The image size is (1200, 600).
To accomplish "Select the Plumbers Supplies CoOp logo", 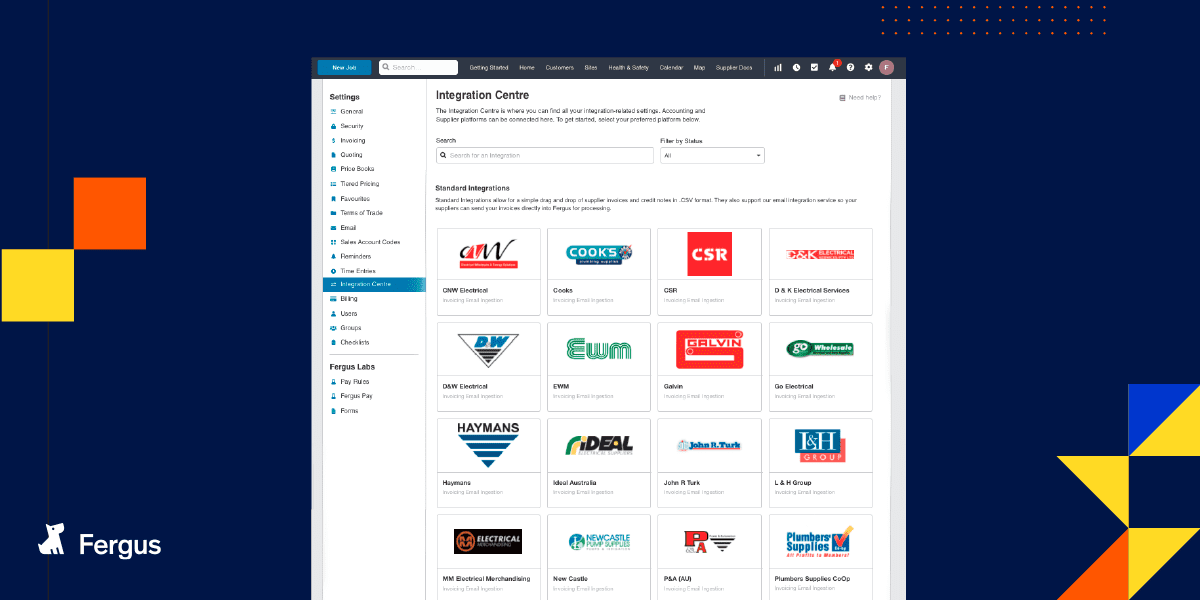I will click(820, 541).
